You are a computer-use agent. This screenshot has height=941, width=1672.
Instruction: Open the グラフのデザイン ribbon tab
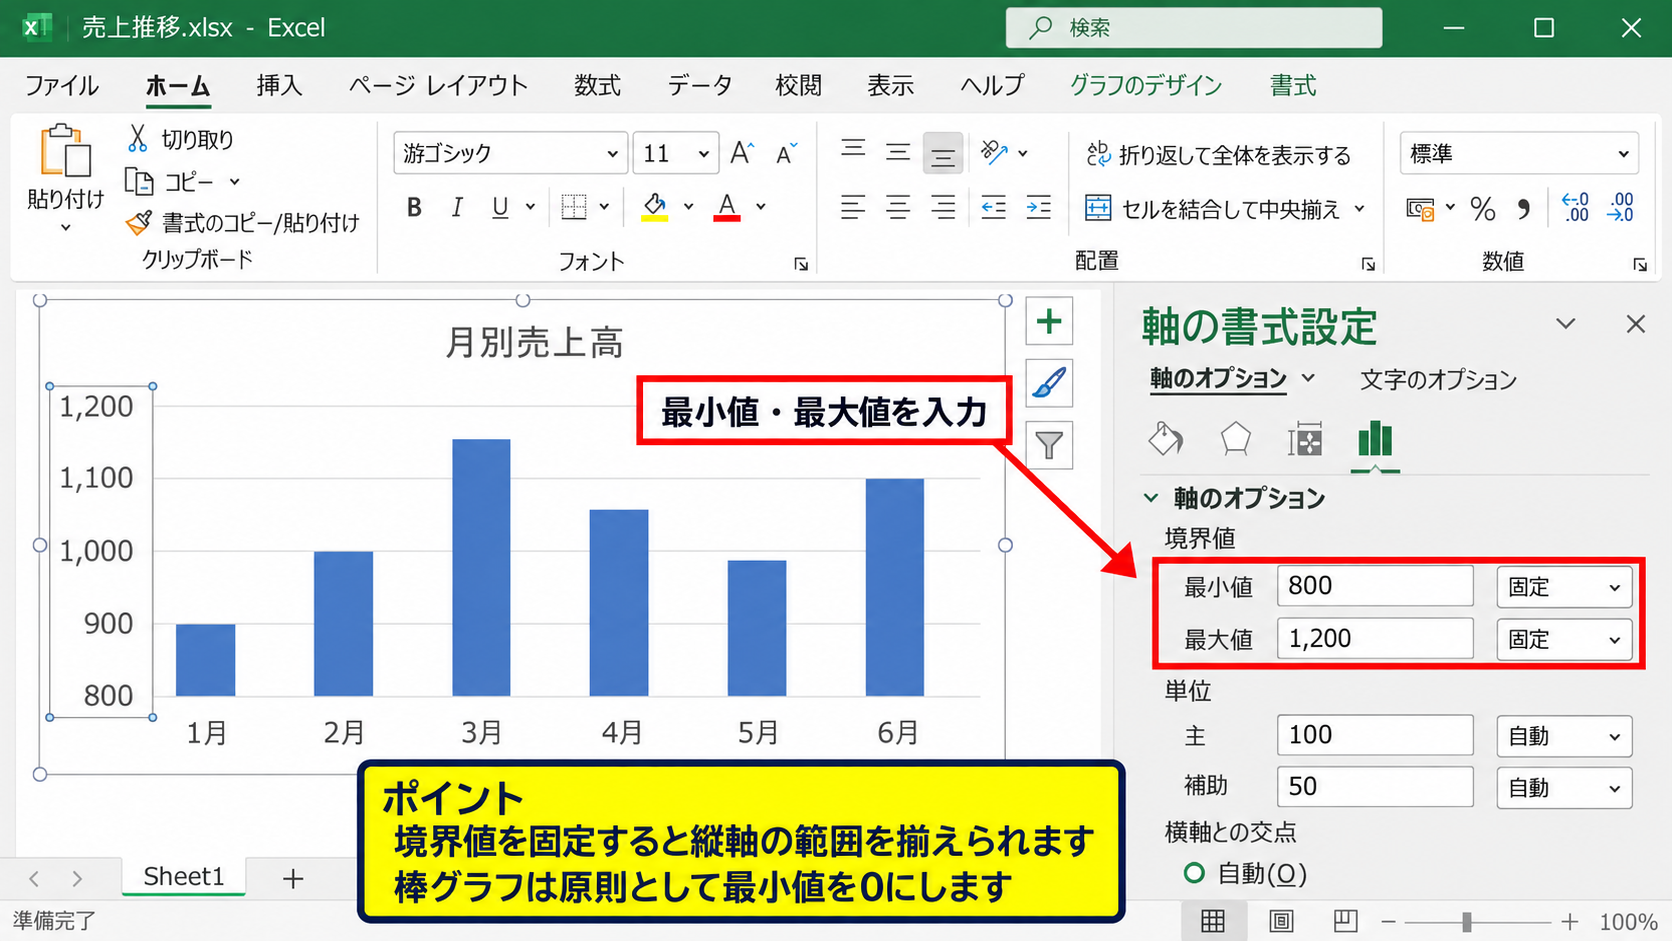point(1146,85)
